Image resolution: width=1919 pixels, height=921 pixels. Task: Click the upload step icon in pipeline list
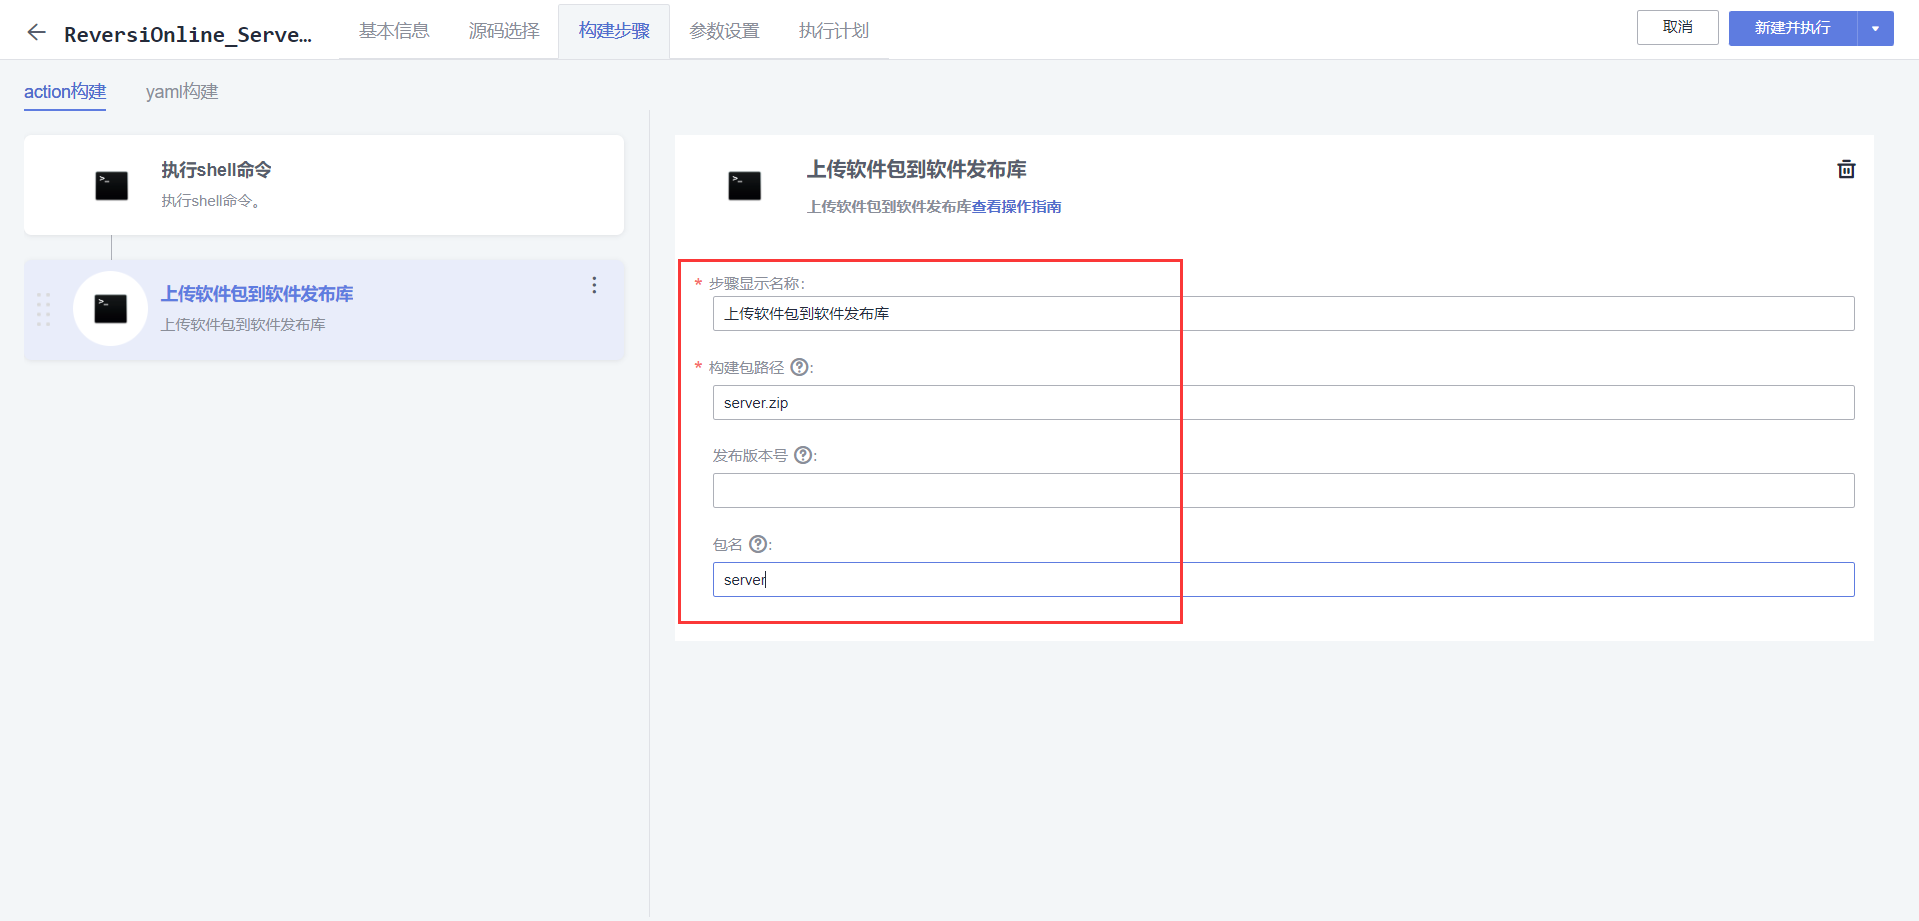[110, 309]
